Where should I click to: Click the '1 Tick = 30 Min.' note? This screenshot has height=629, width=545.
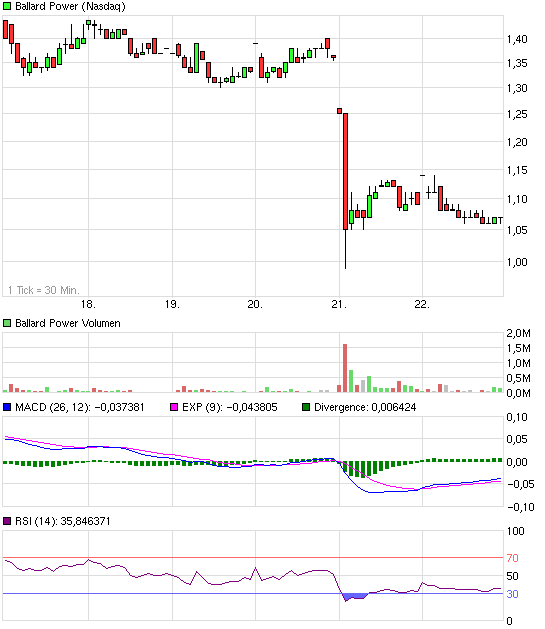click(43, 290)
